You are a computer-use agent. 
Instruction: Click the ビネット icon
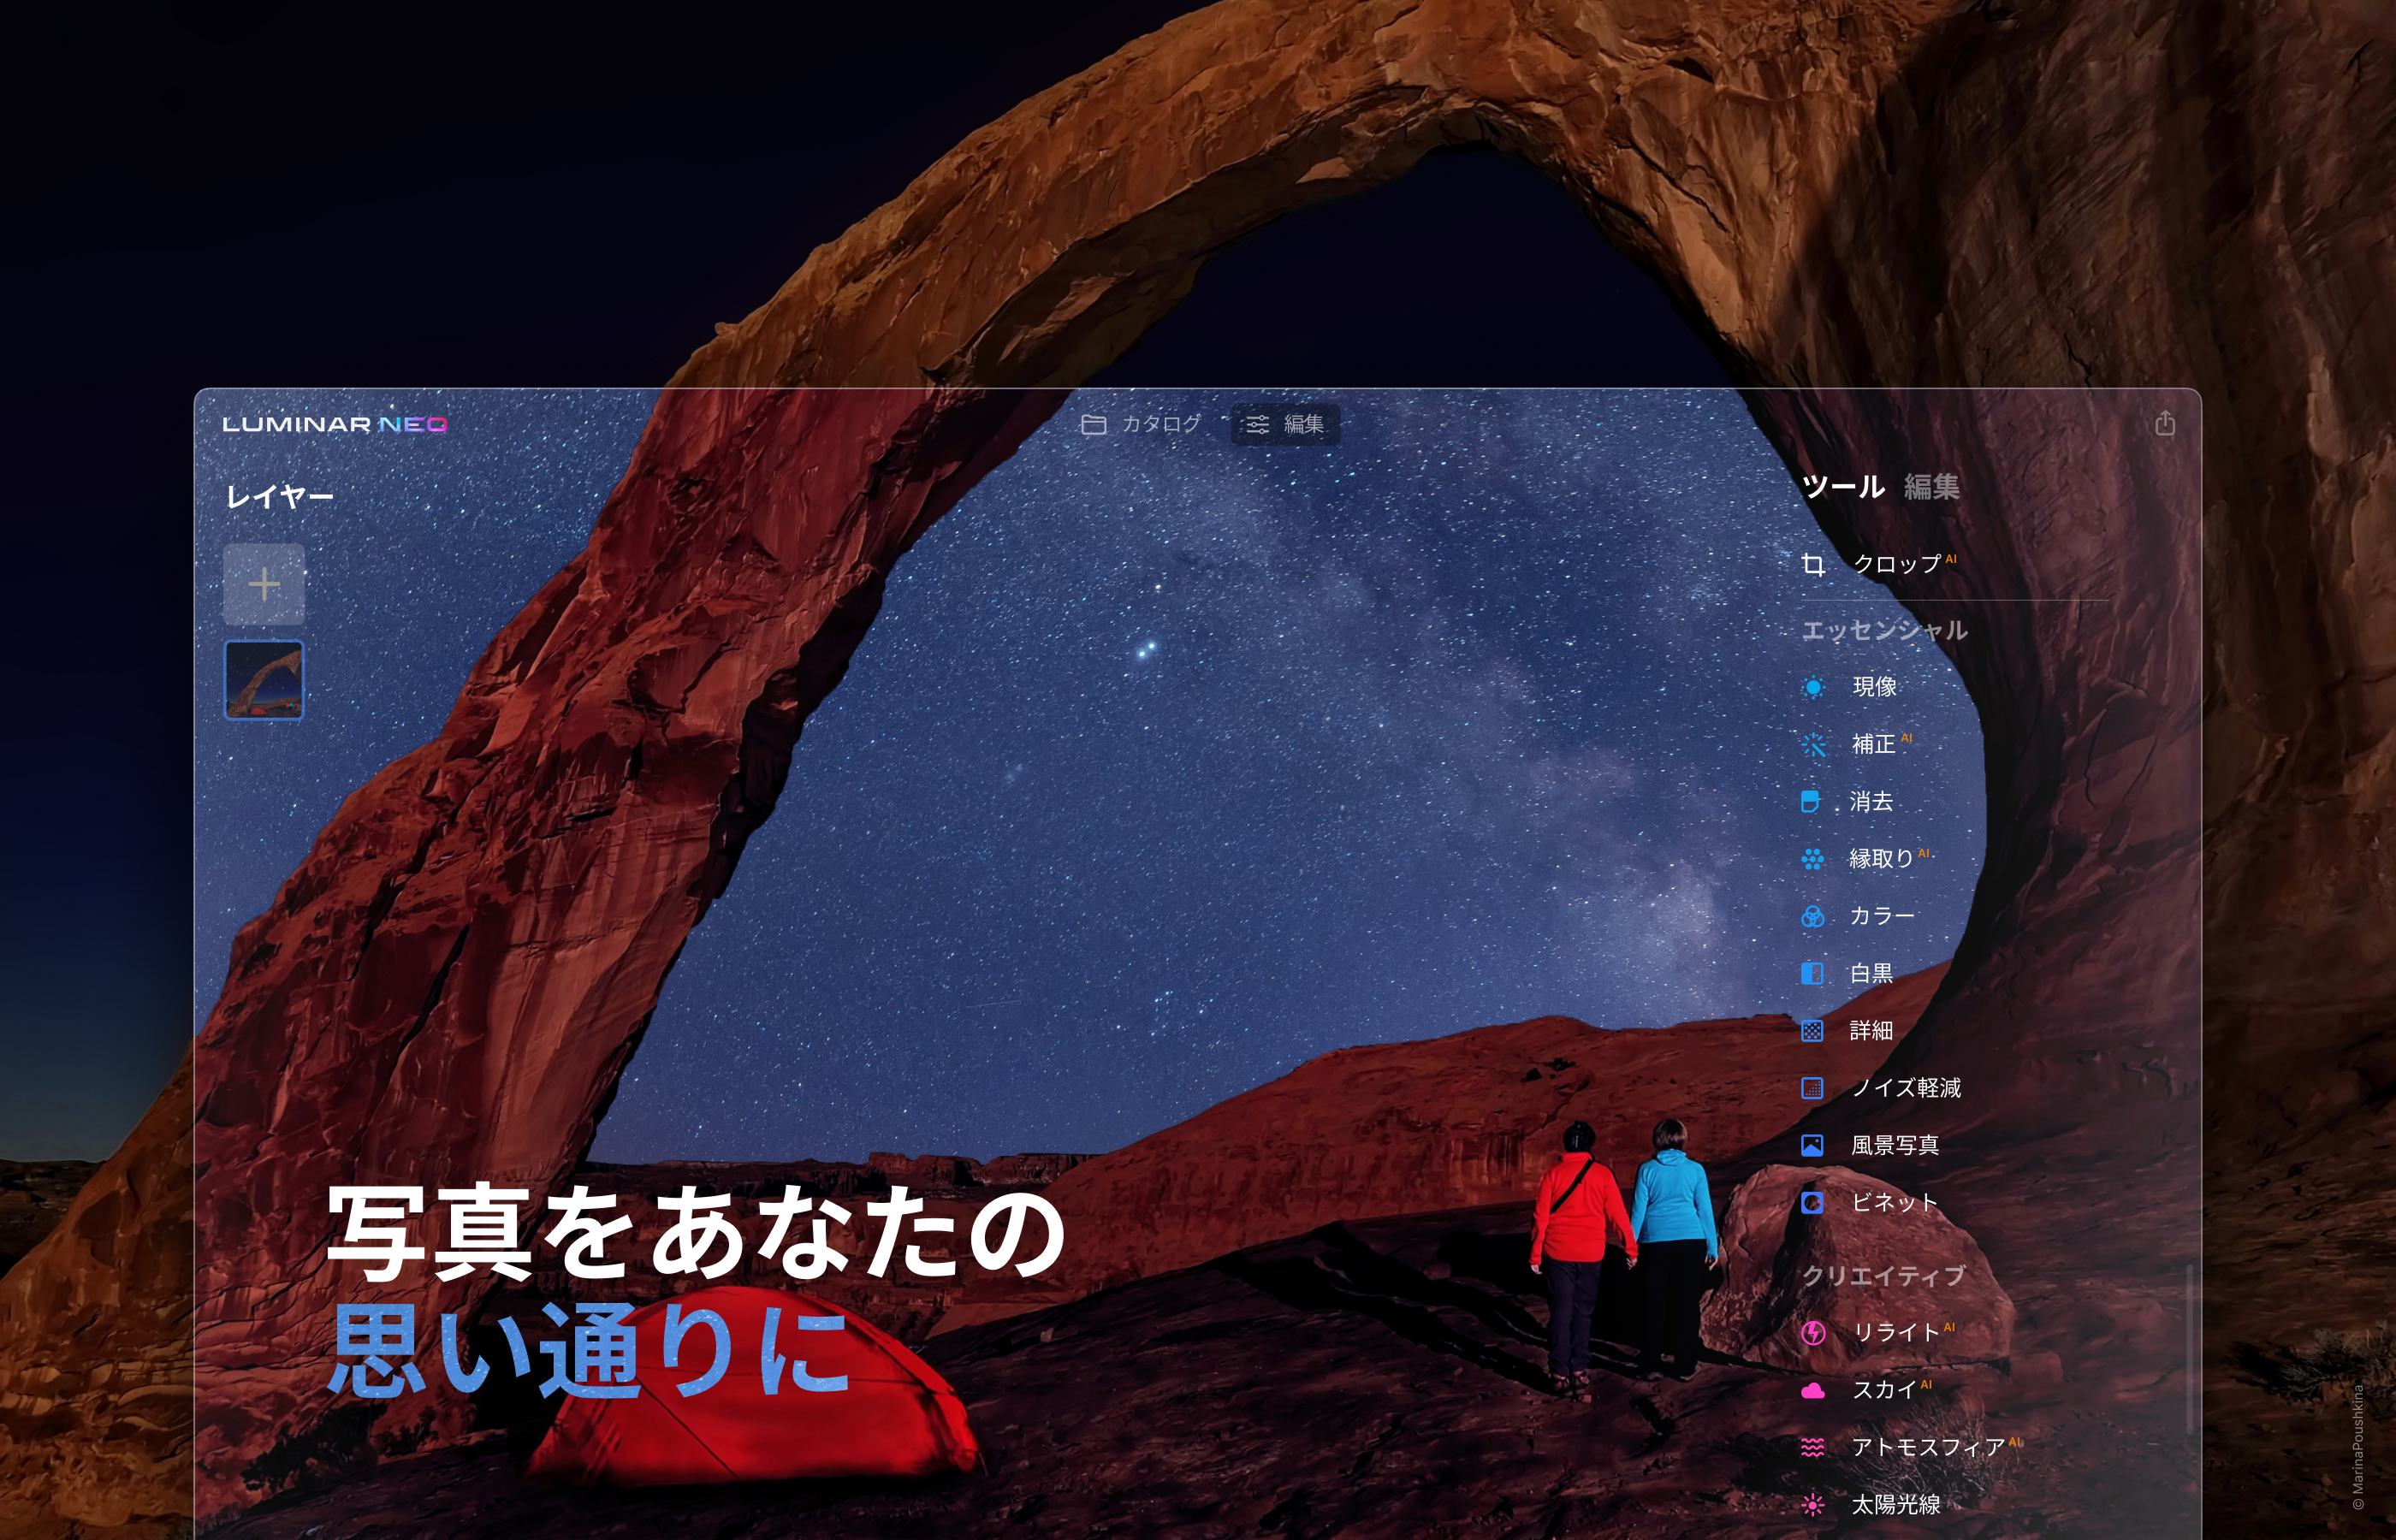pyautogui.click(x=1812, y=1203)
